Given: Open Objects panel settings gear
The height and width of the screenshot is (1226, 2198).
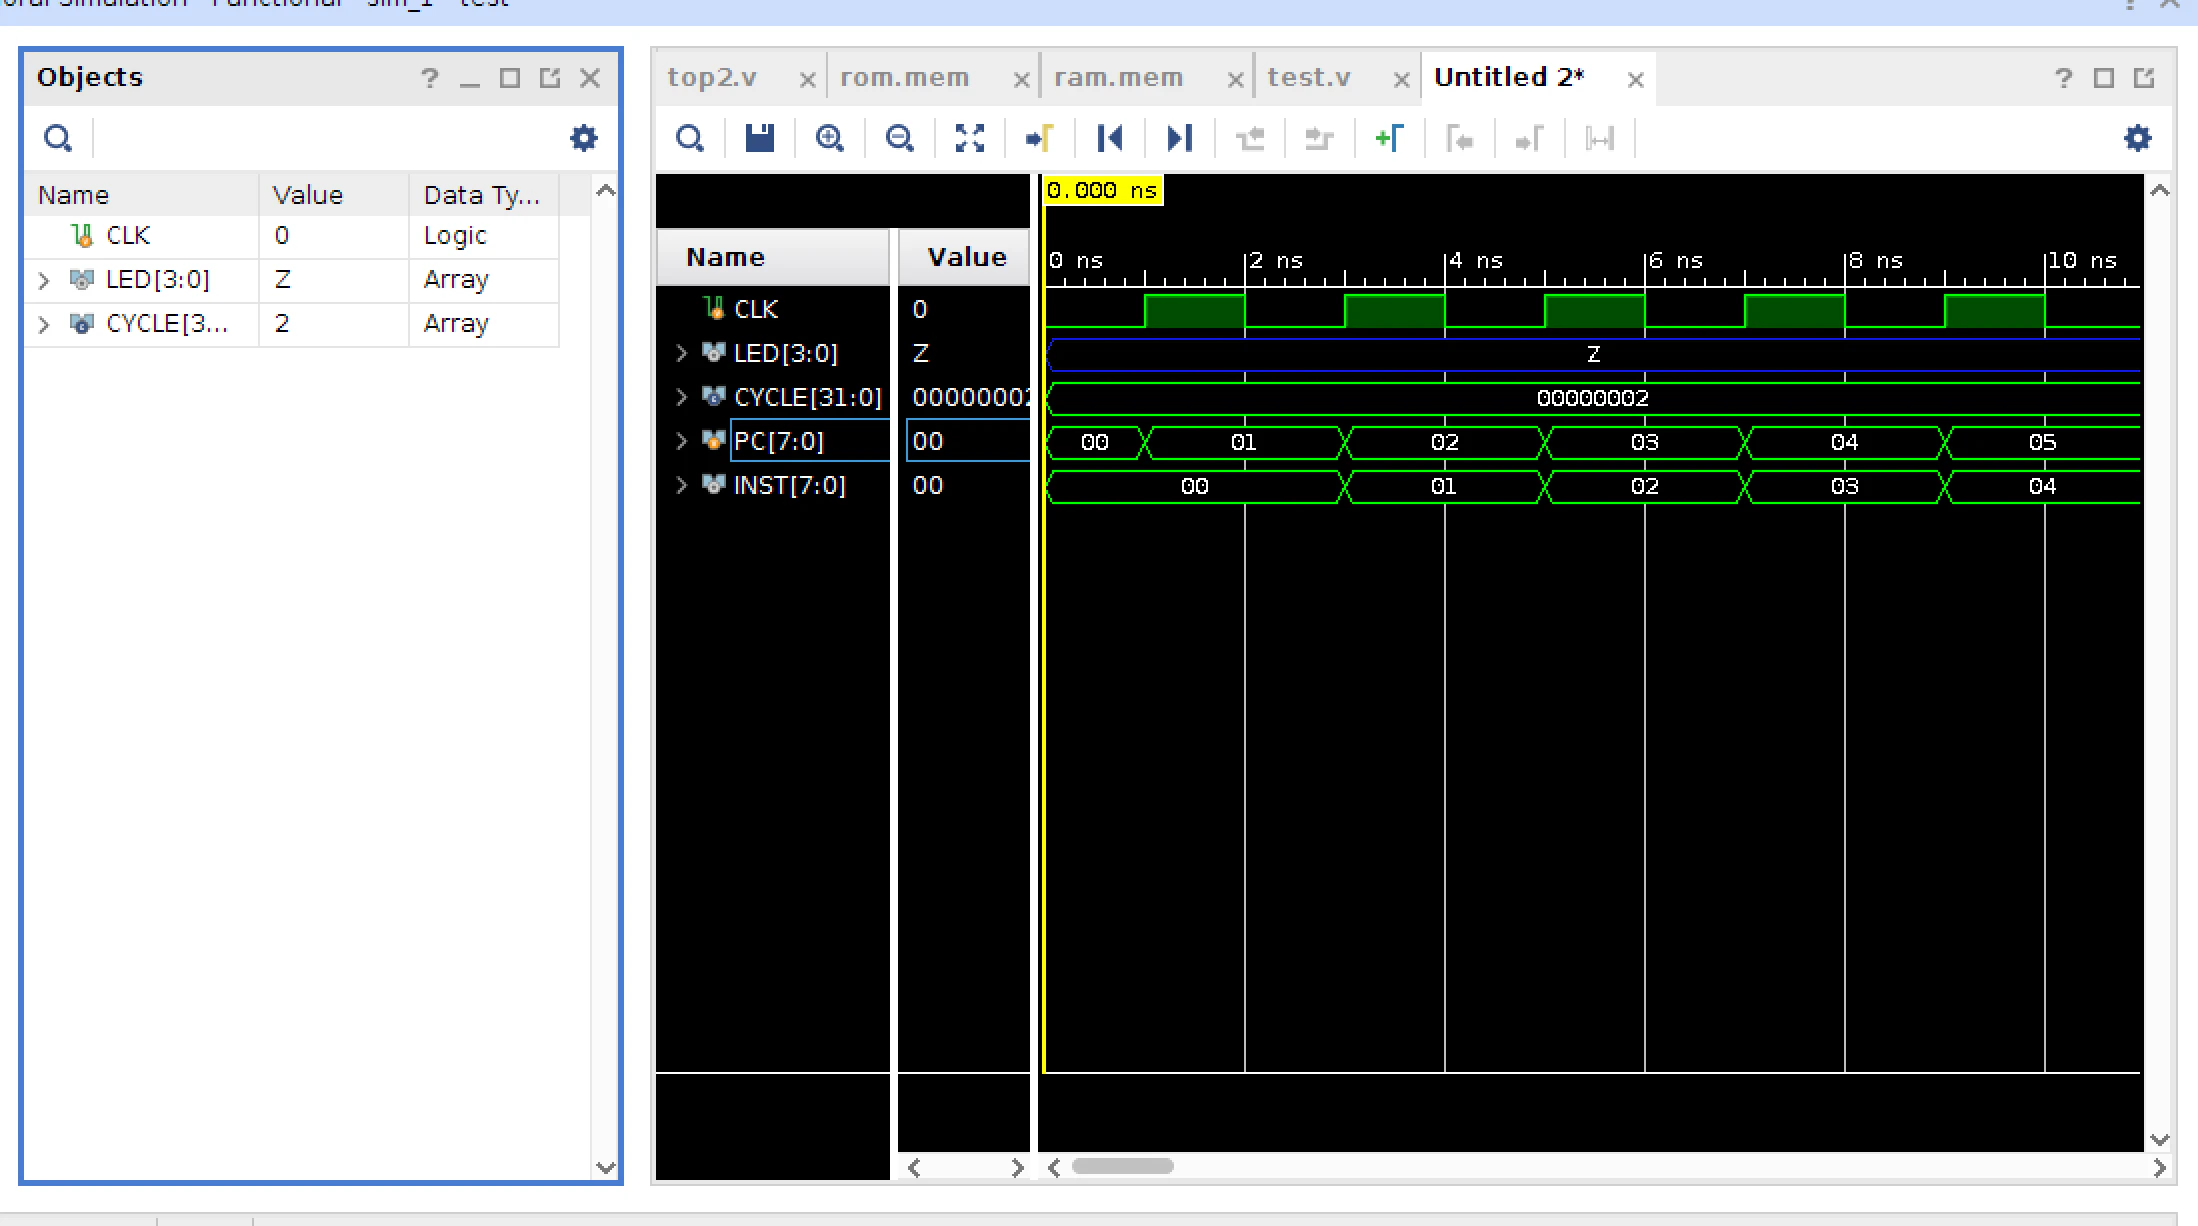Looking at the screenshot, I should coord(584,138).
